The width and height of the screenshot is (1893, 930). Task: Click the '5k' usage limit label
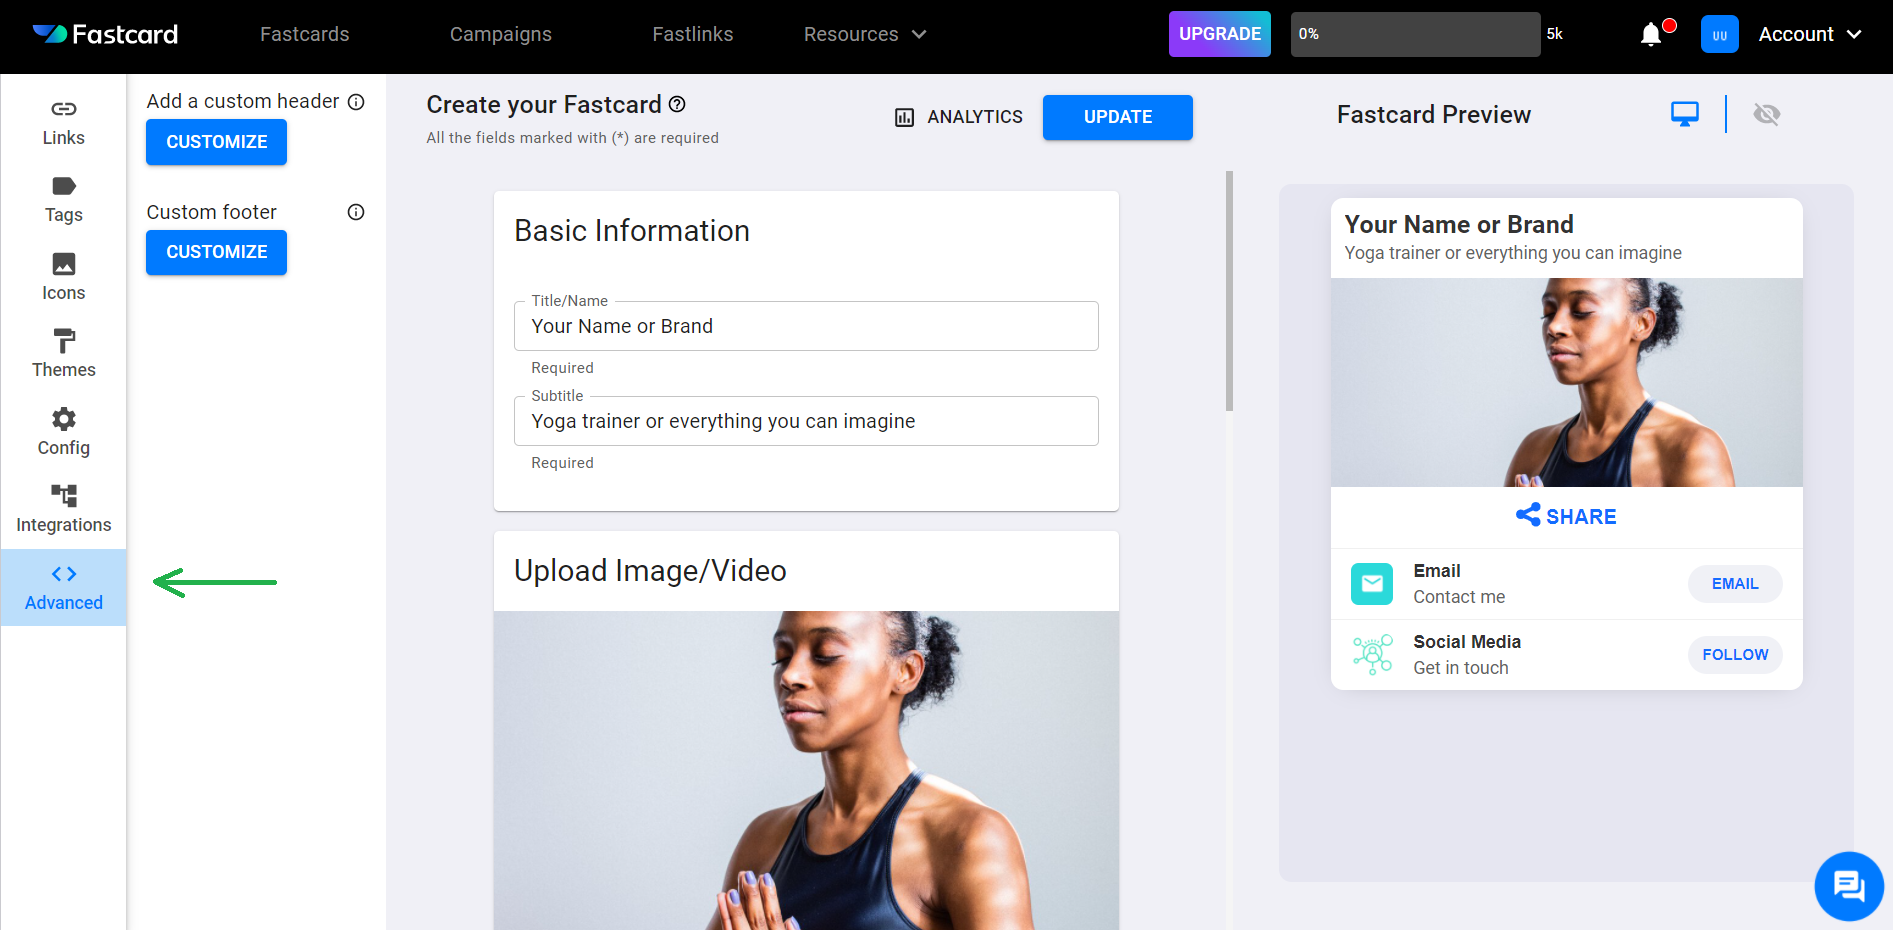tap(1554, 34)
